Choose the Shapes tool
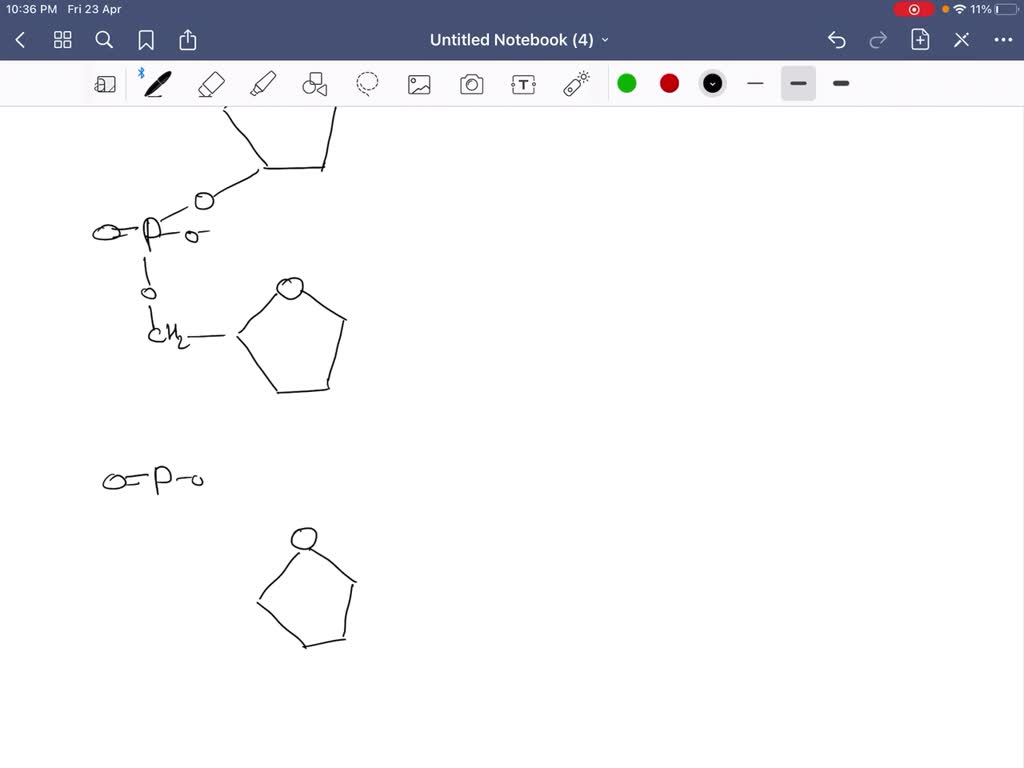The image size is (1024, 768). click(x=315, y=84)
